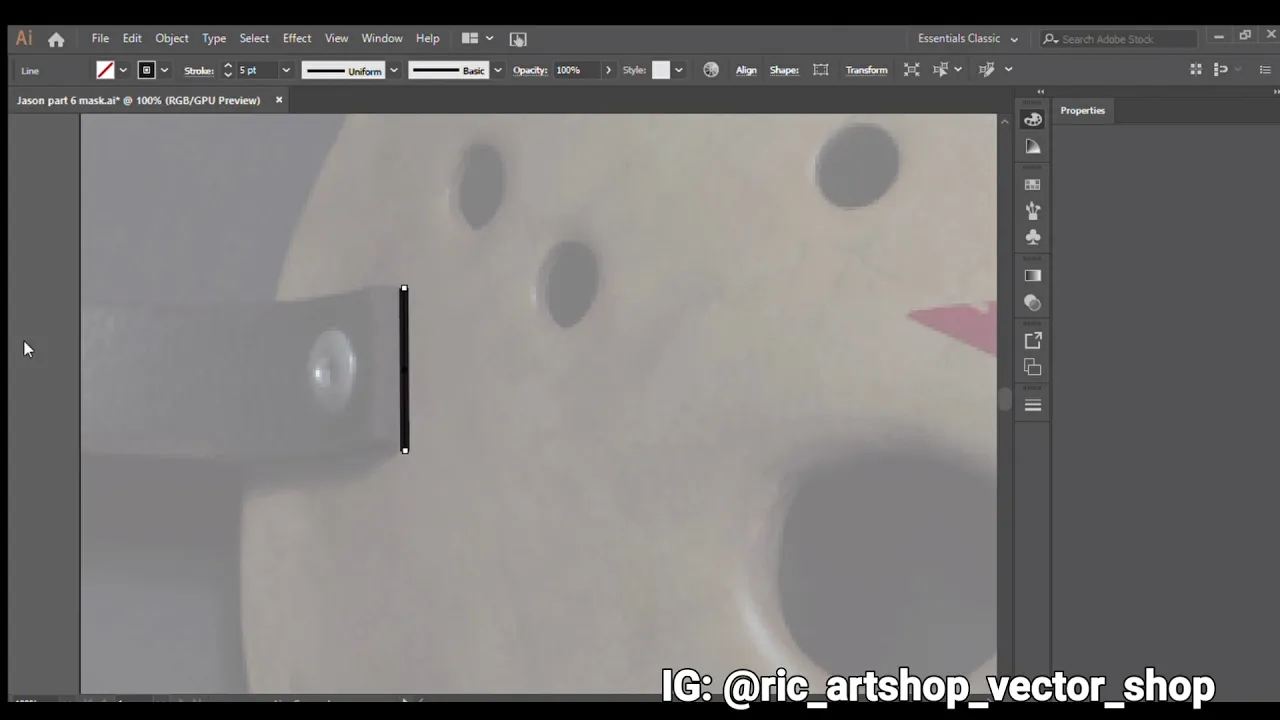Open the stroke weight dropdown
The height and width of the screenshot is (720, 1280).
[x=286, y=70]
